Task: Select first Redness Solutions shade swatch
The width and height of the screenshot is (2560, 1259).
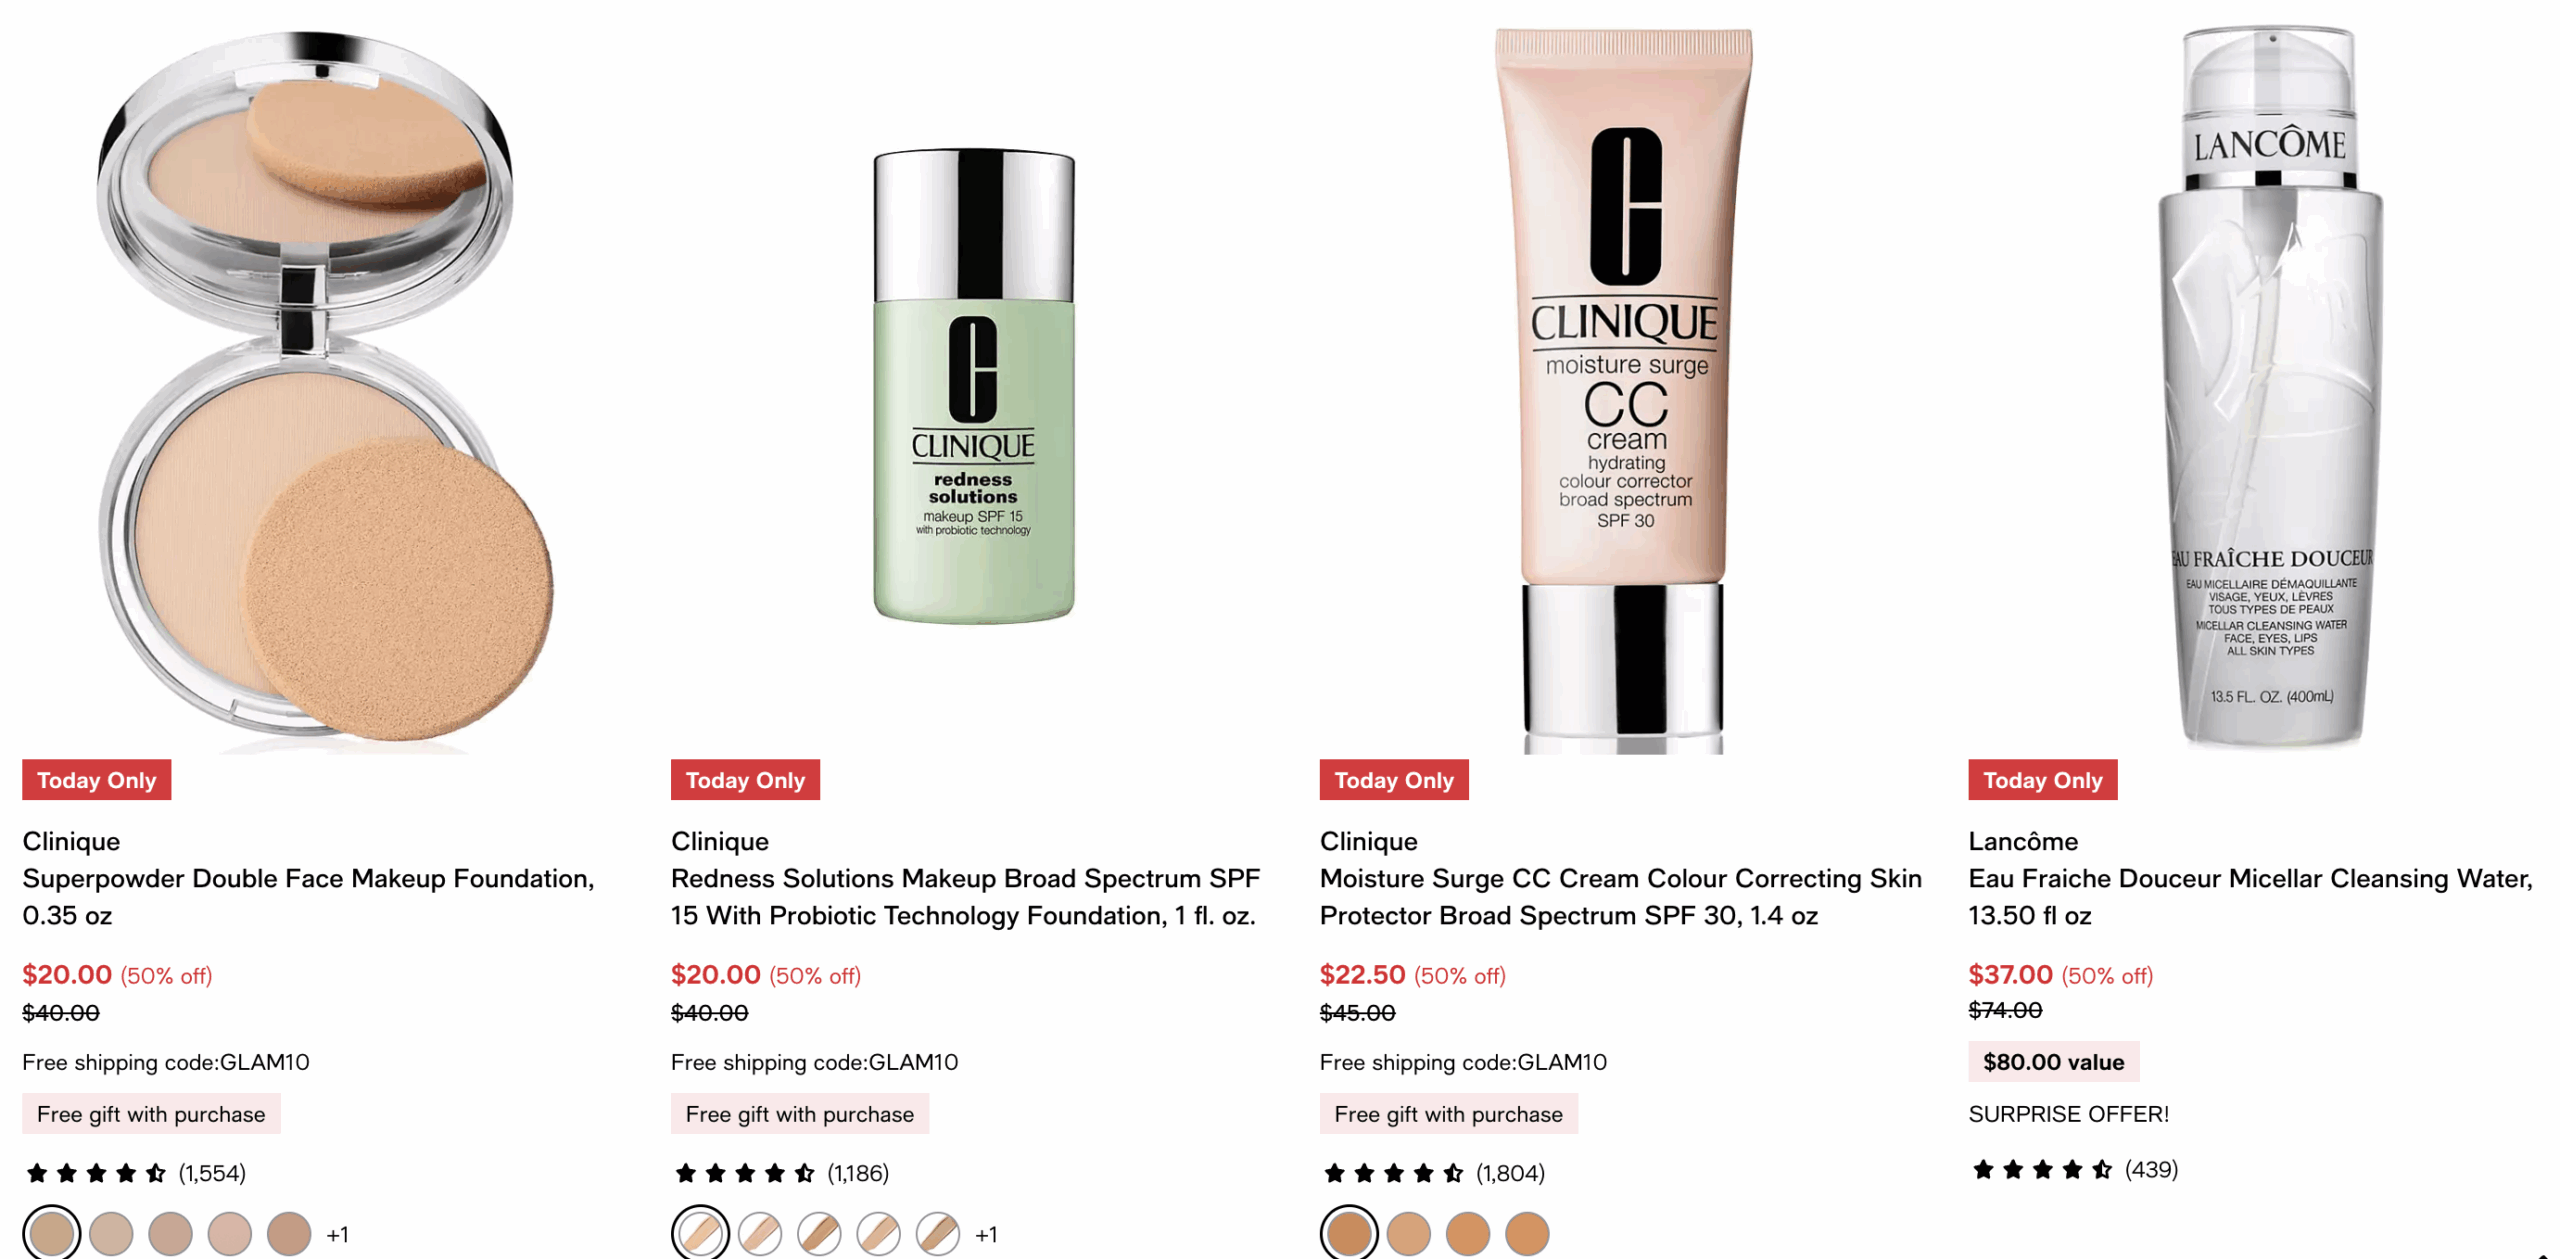Action: click(x=700, y=1233)
